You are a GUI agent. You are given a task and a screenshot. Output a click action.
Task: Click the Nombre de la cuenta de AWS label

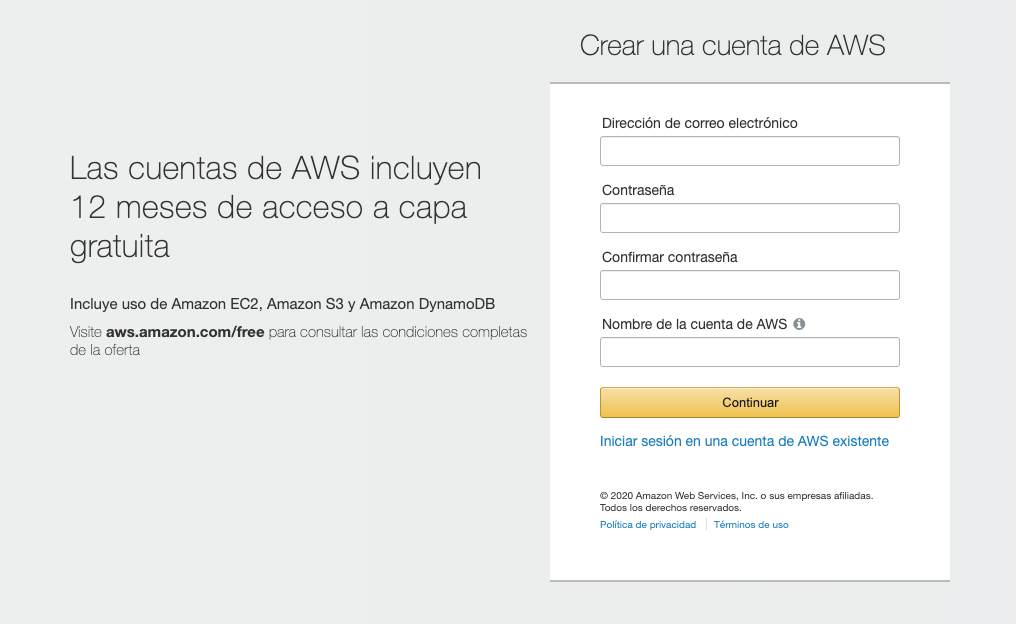click(x=694, y=324)
